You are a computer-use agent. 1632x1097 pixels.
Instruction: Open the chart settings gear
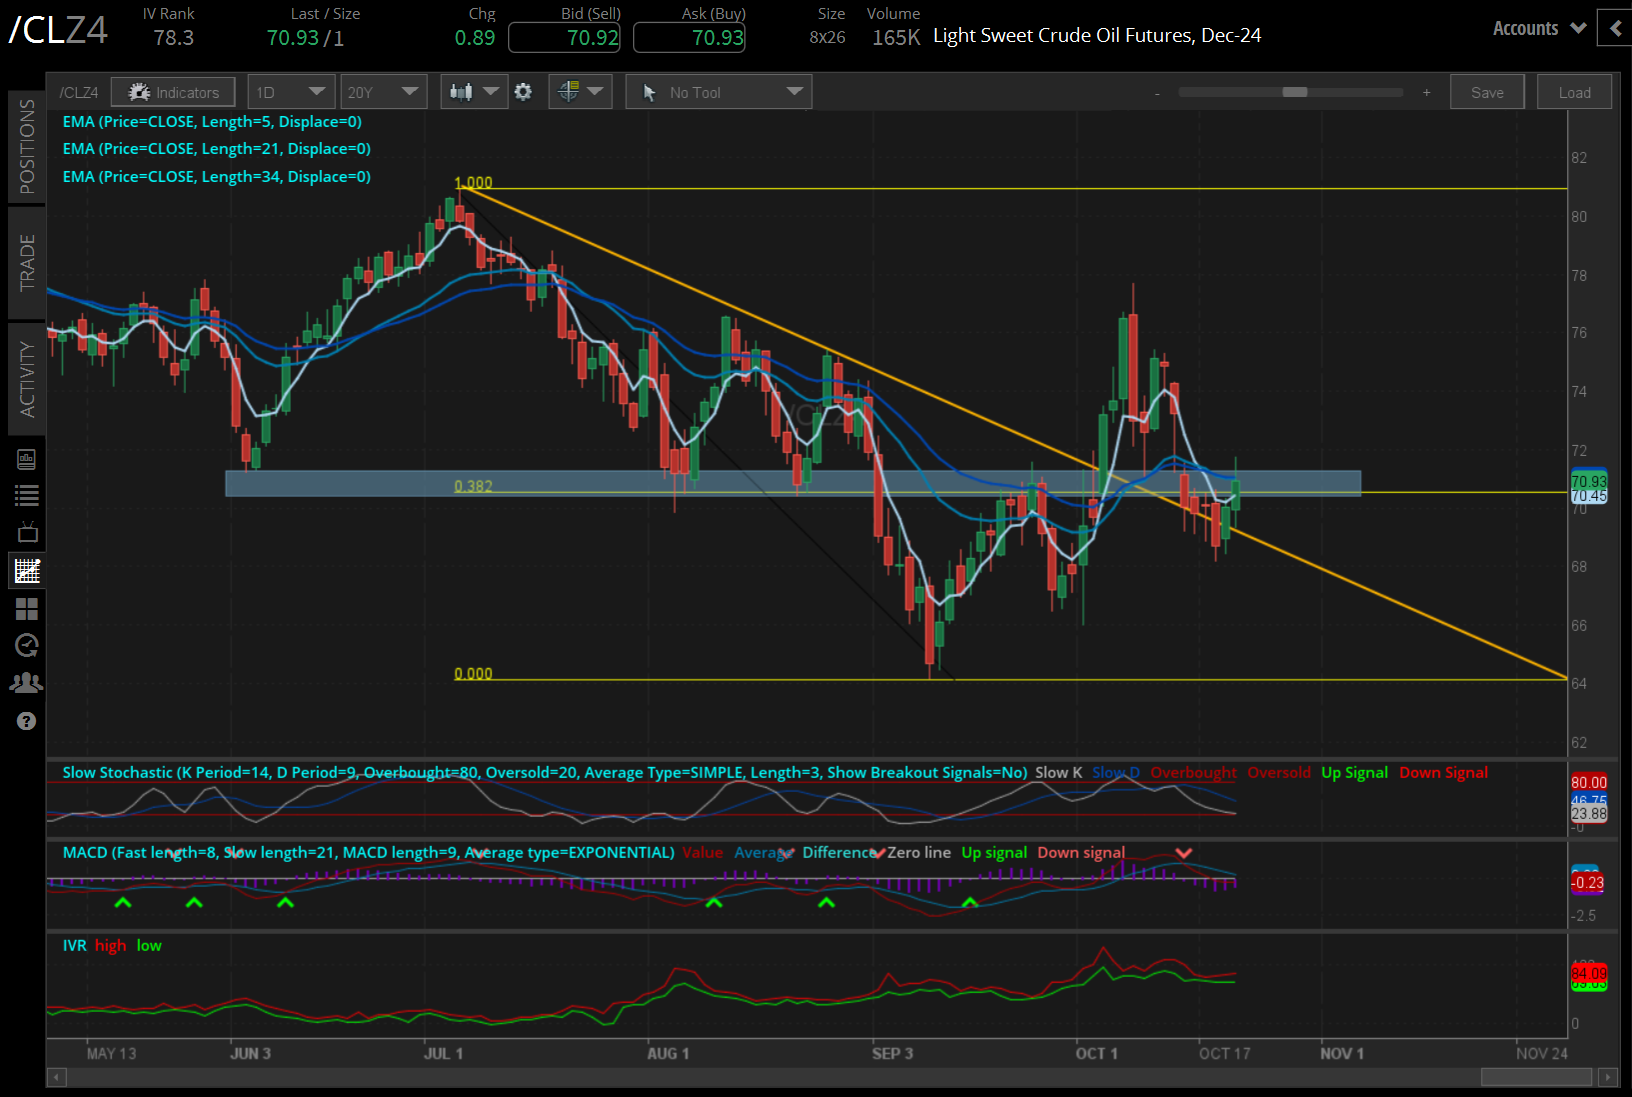point(523,91)
